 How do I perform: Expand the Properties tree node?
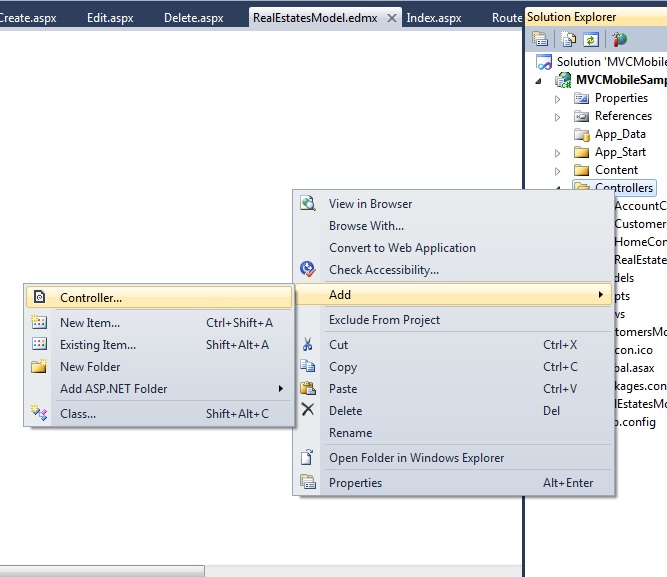click(x=557, y=99)
